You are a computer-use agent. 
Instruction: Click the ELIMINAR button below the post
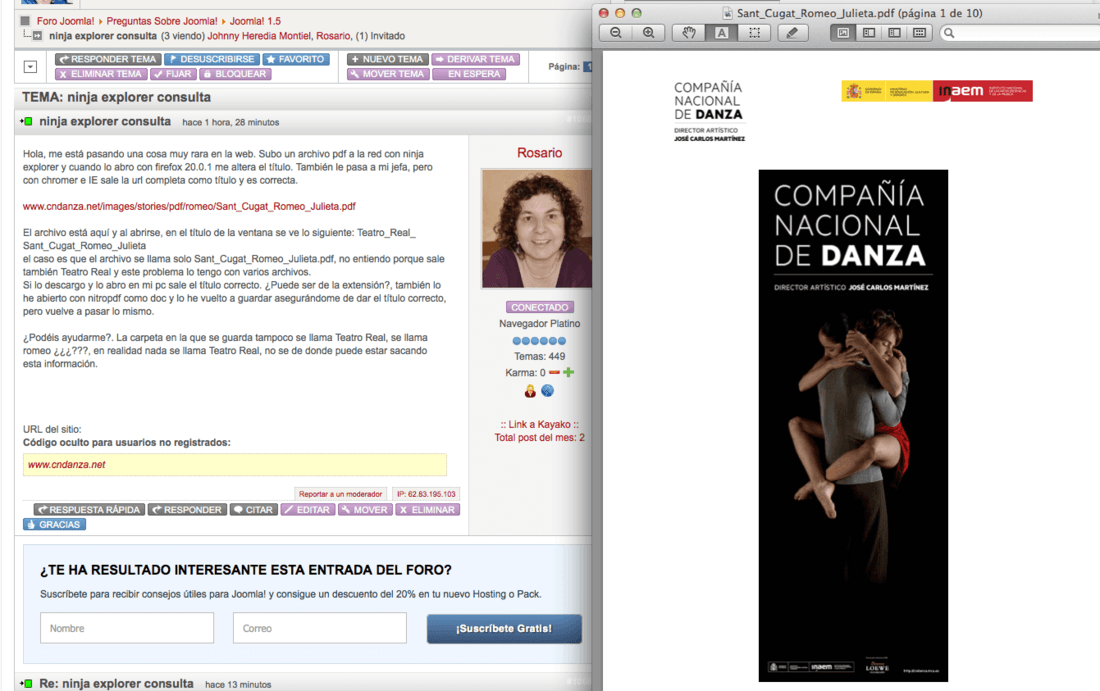coord(427,510)
